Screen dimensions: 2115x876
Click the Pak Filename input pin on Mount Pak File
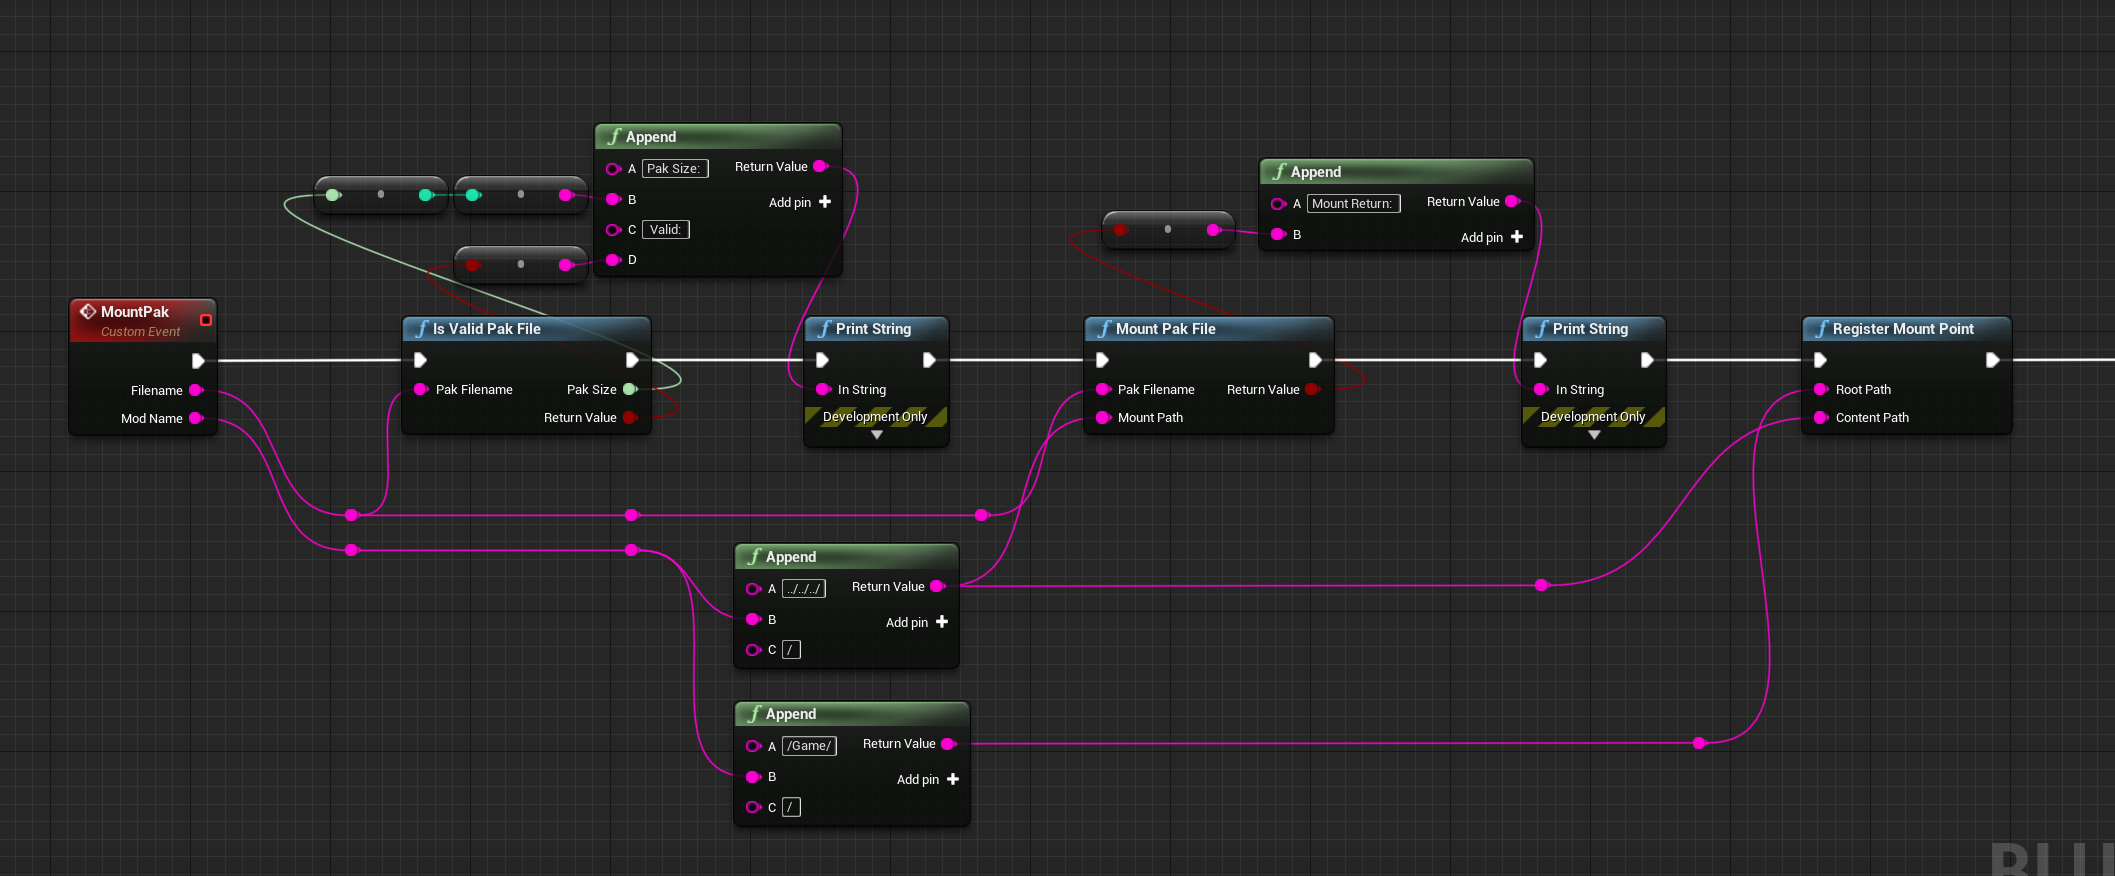(1103, 389)
